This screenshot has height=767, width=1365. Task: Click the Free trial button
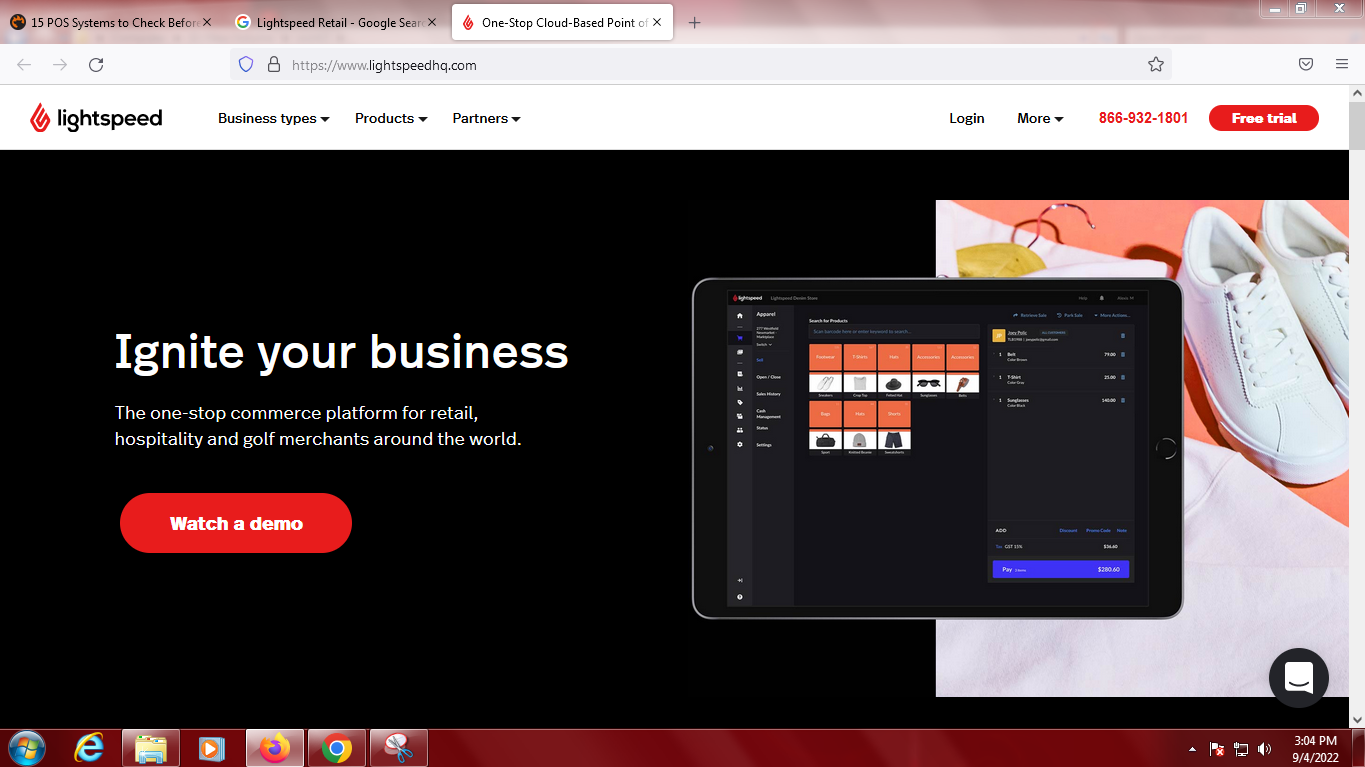coord(1264,118)
